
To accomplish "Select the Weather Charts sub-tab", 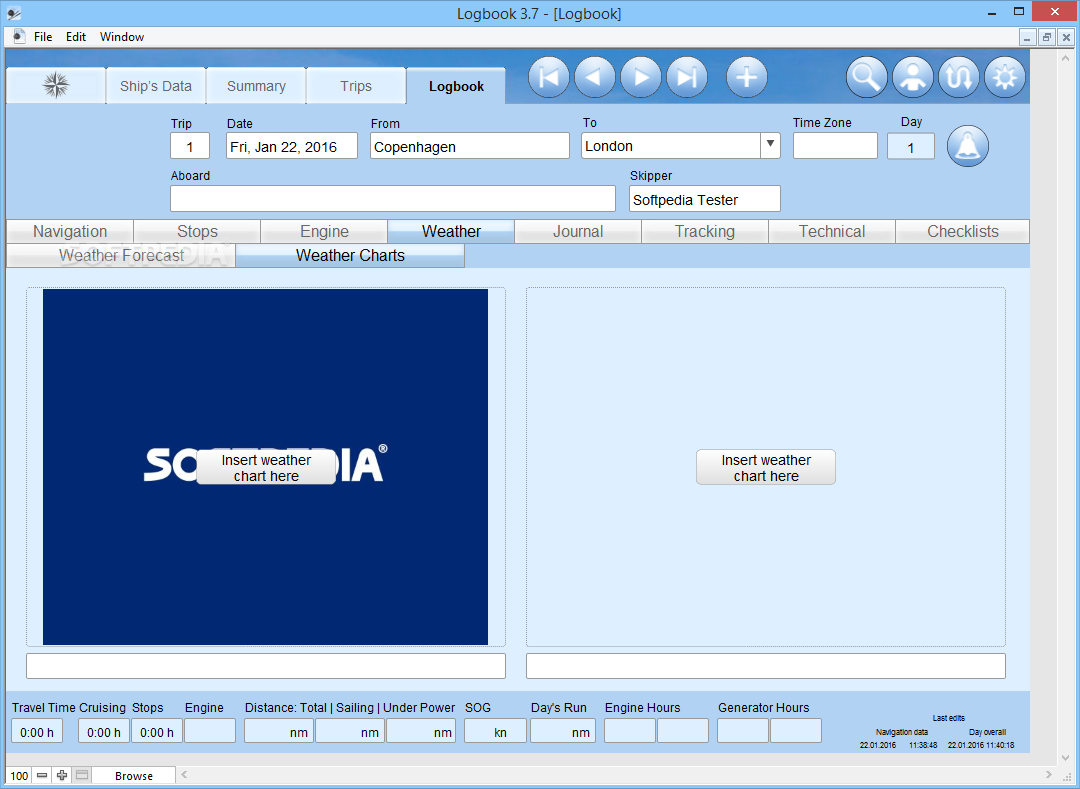I will (350, 255).
